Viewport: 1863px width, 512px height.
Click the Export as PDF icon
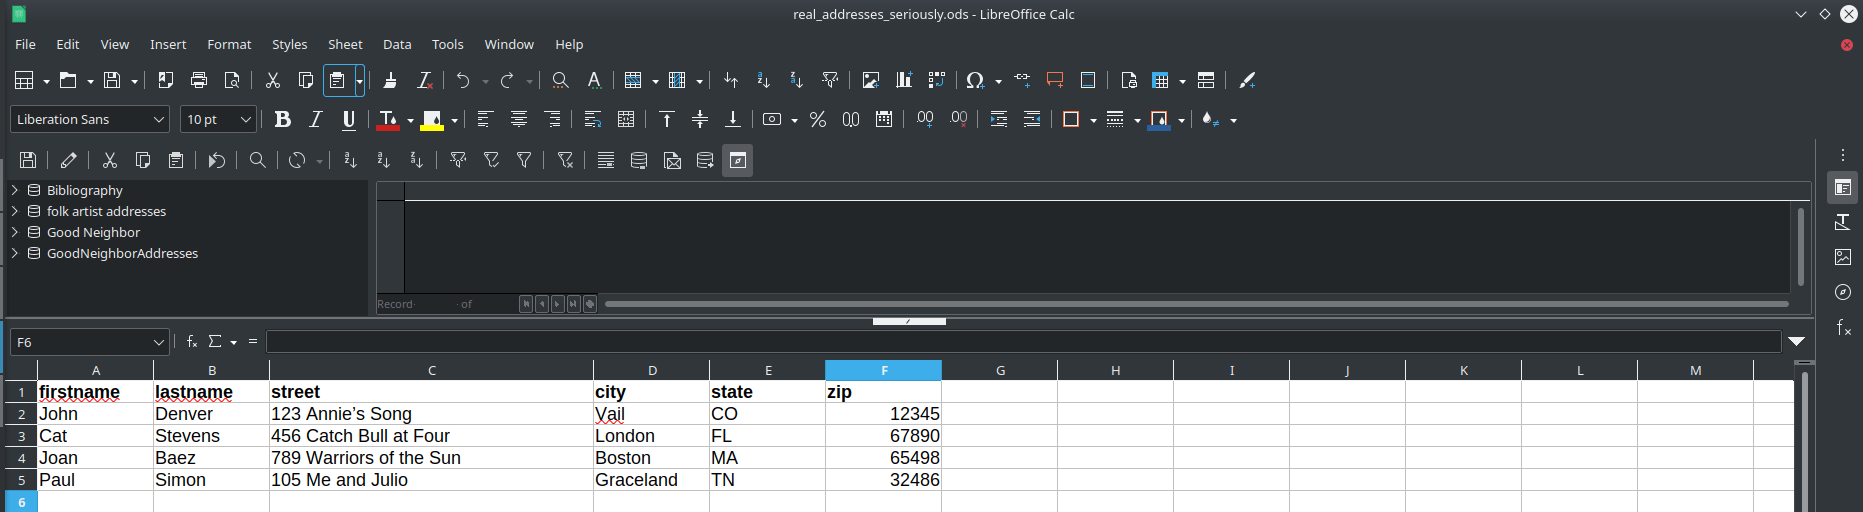pyautogui.click(x=166, y=80)
